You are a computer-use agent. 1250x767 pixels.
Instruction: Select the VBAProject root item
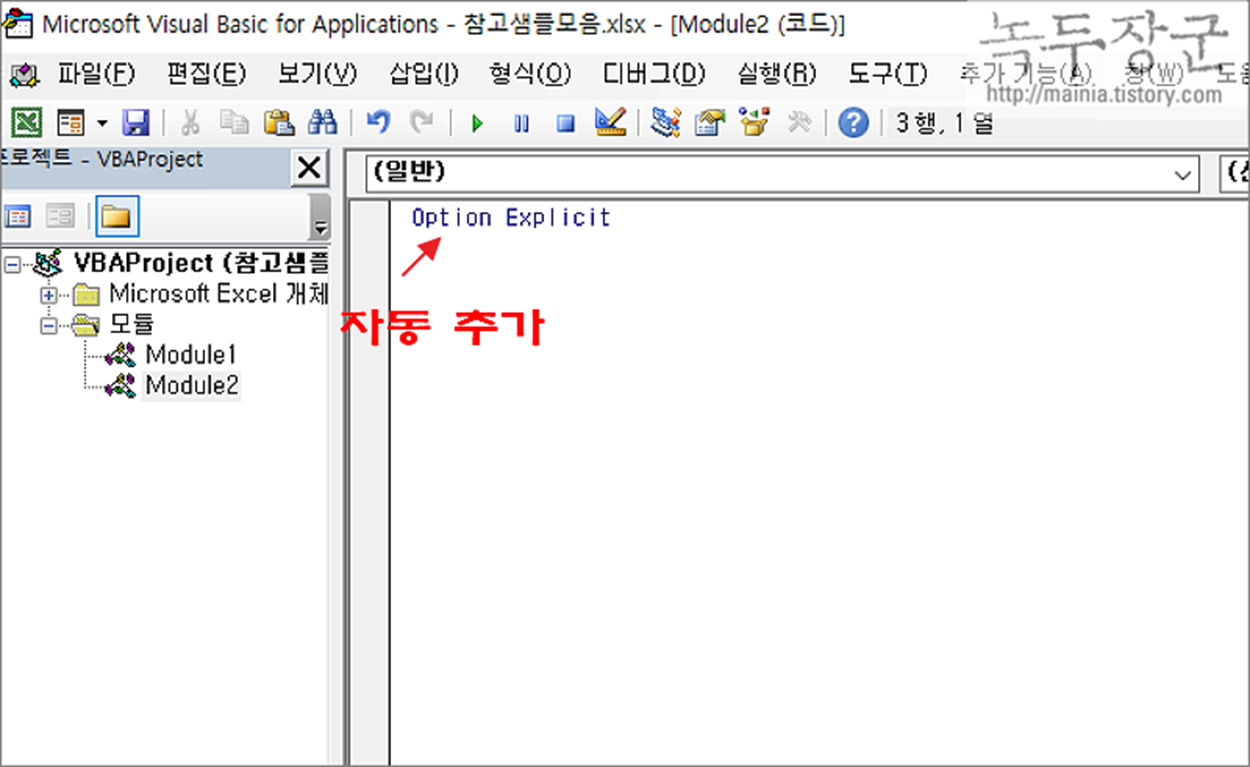201,263
